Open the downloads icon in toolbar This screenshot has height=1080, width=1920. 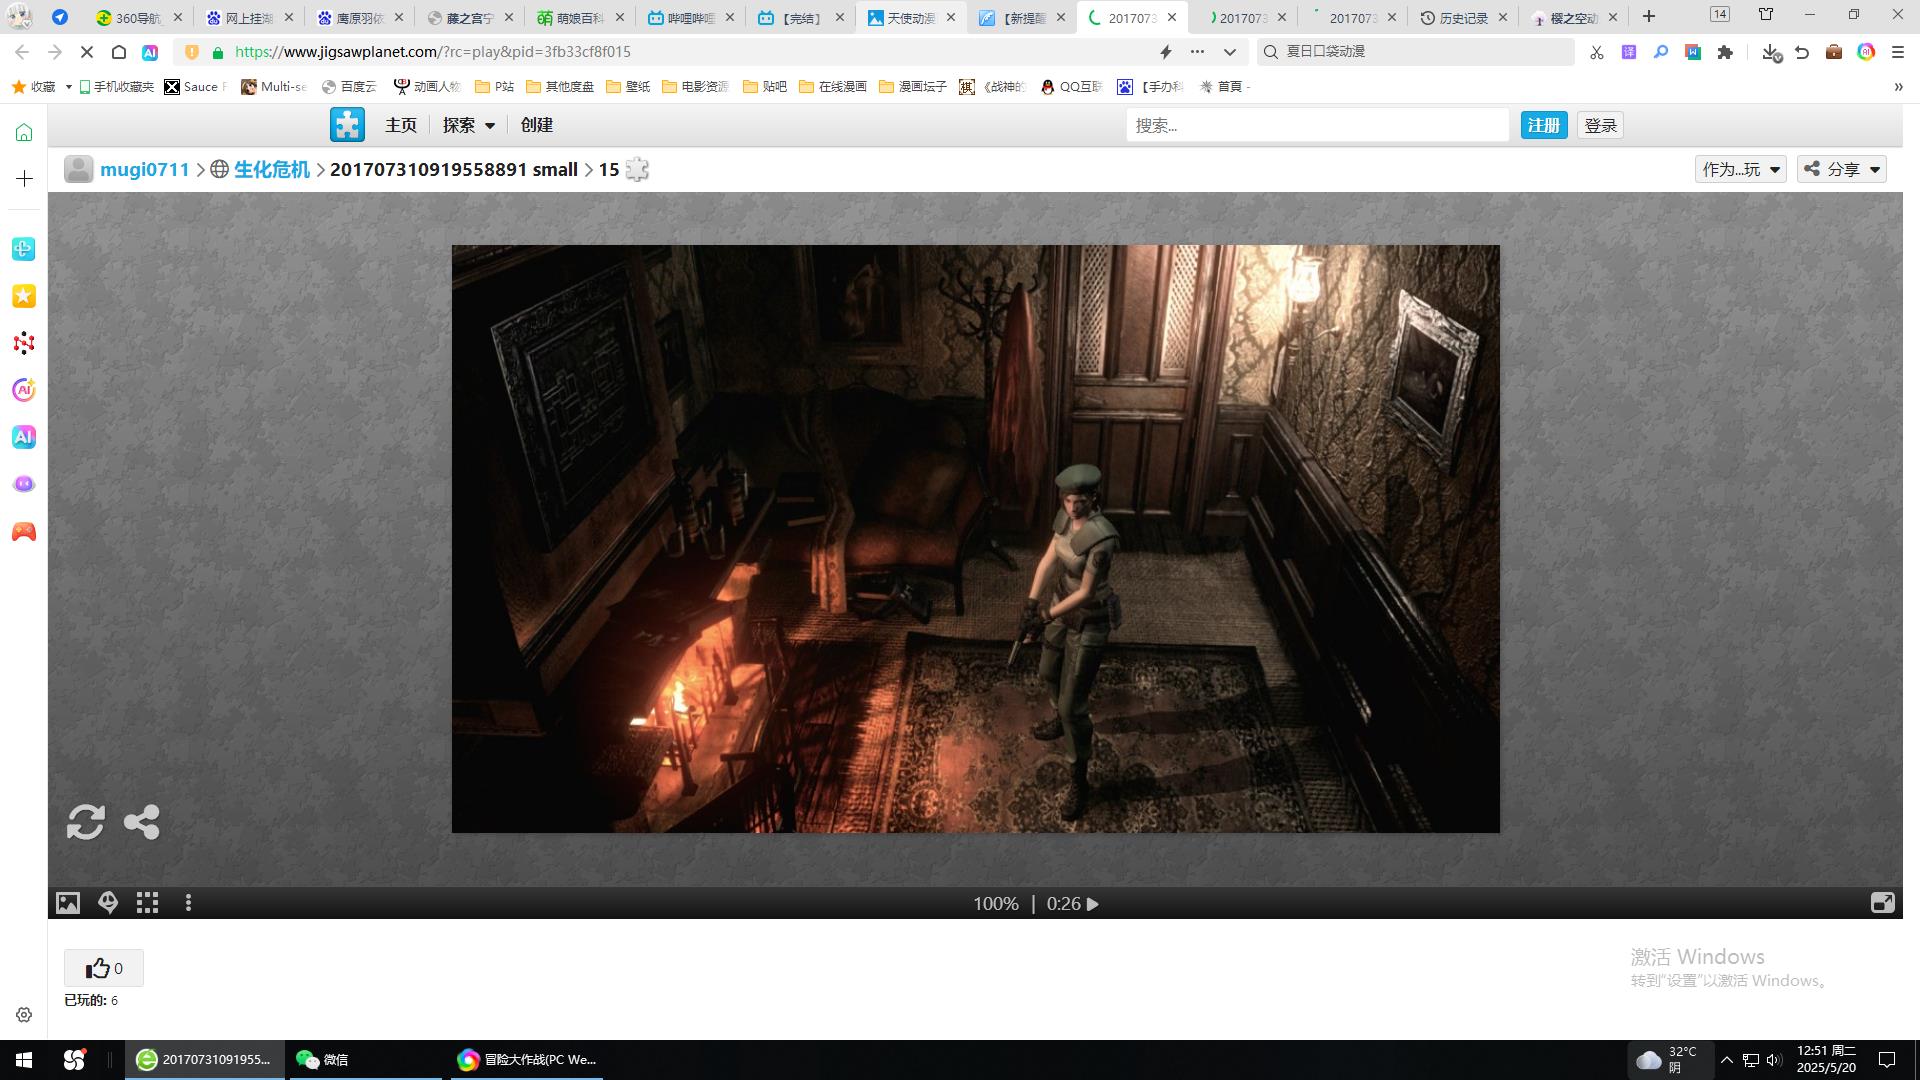pyautogui.click(x=1771, y=52)
